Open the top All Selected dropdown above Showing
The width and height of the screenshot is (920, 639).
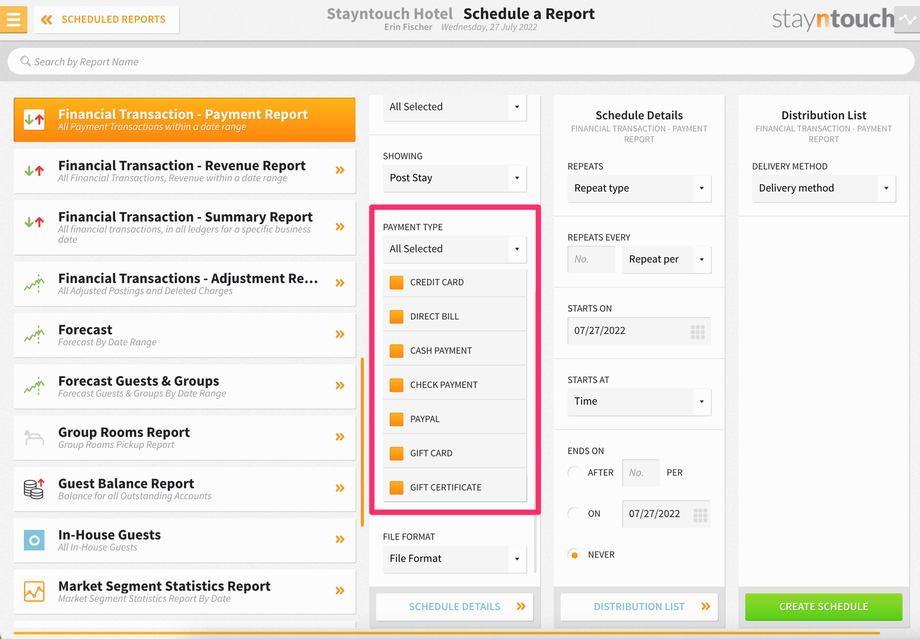pos(455,107)
